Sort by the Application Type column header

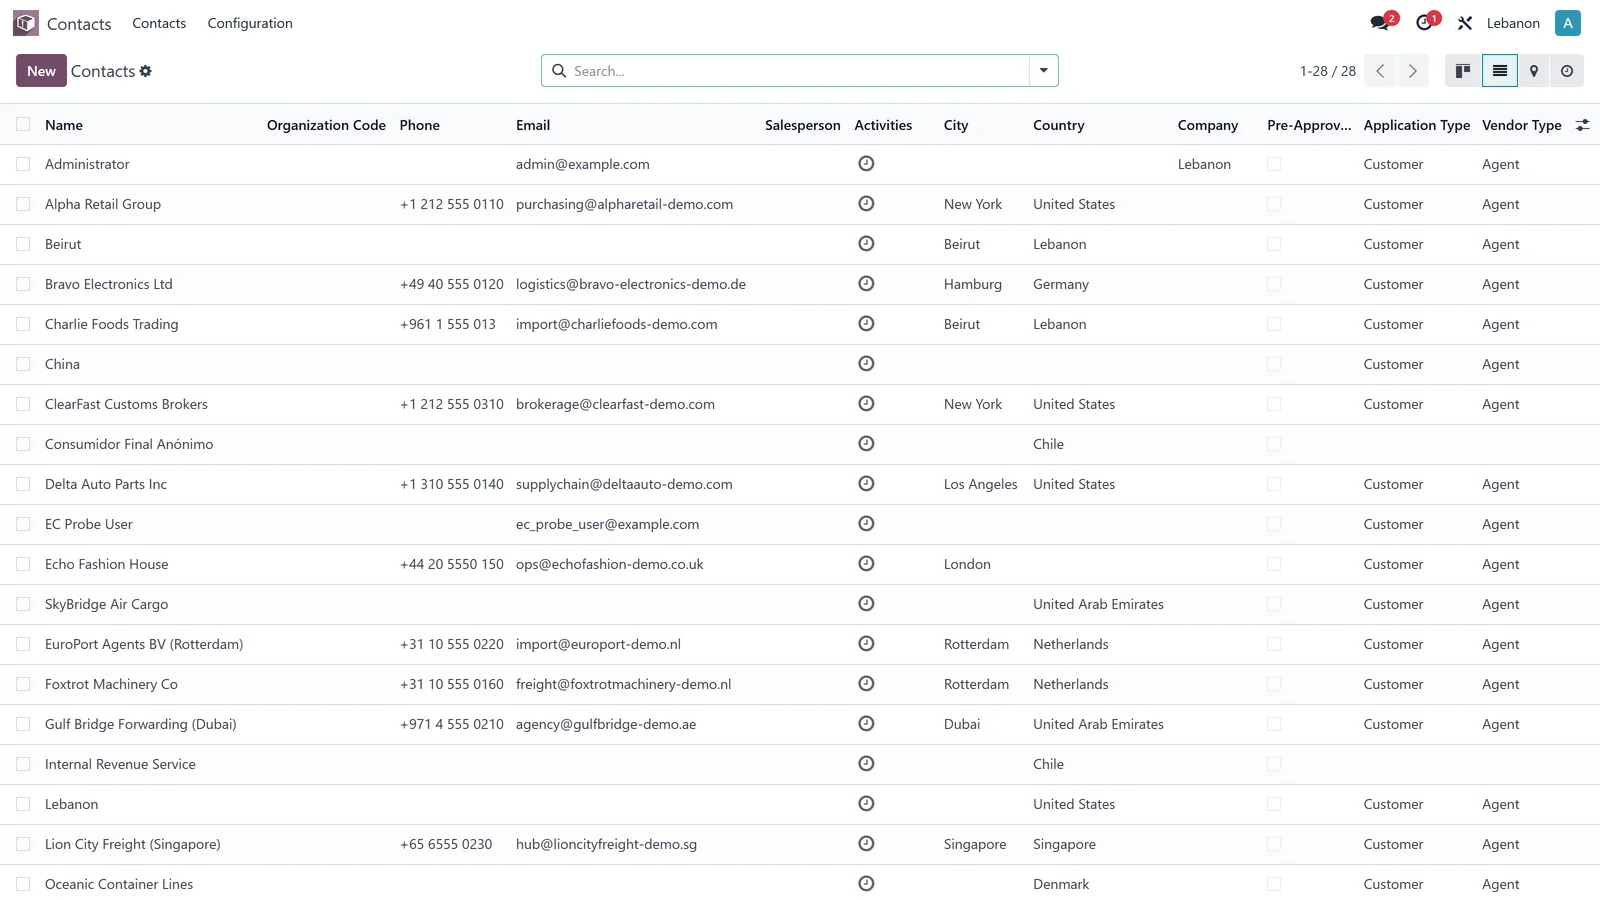click(x=1416, y=125)
